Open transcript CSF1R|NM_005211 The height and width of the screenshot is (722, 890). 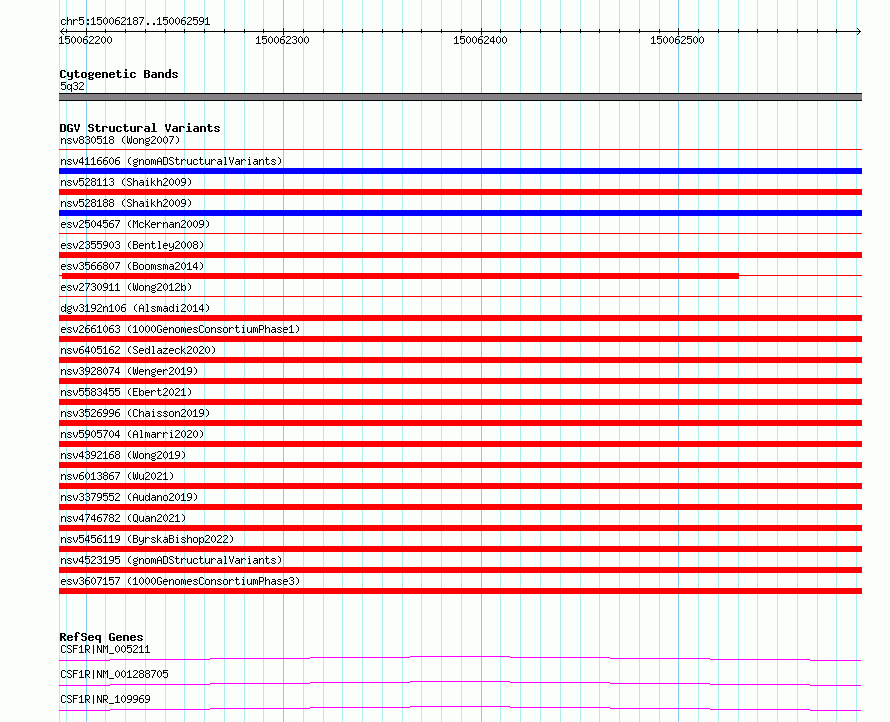click(x=105, y=649)
